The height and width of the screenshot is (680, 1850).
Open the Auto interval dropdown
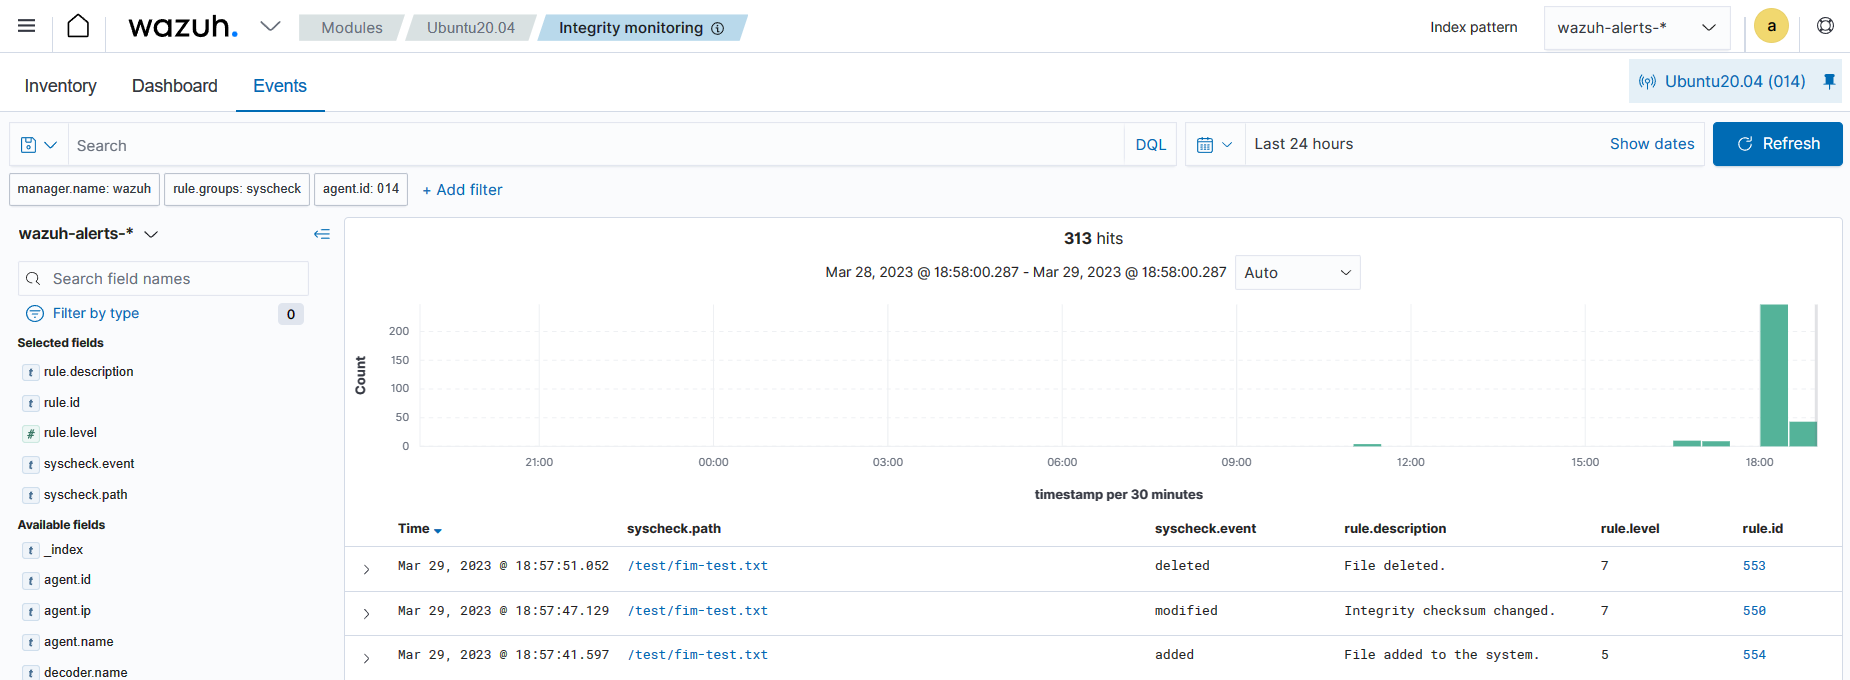click(1297, 273)
